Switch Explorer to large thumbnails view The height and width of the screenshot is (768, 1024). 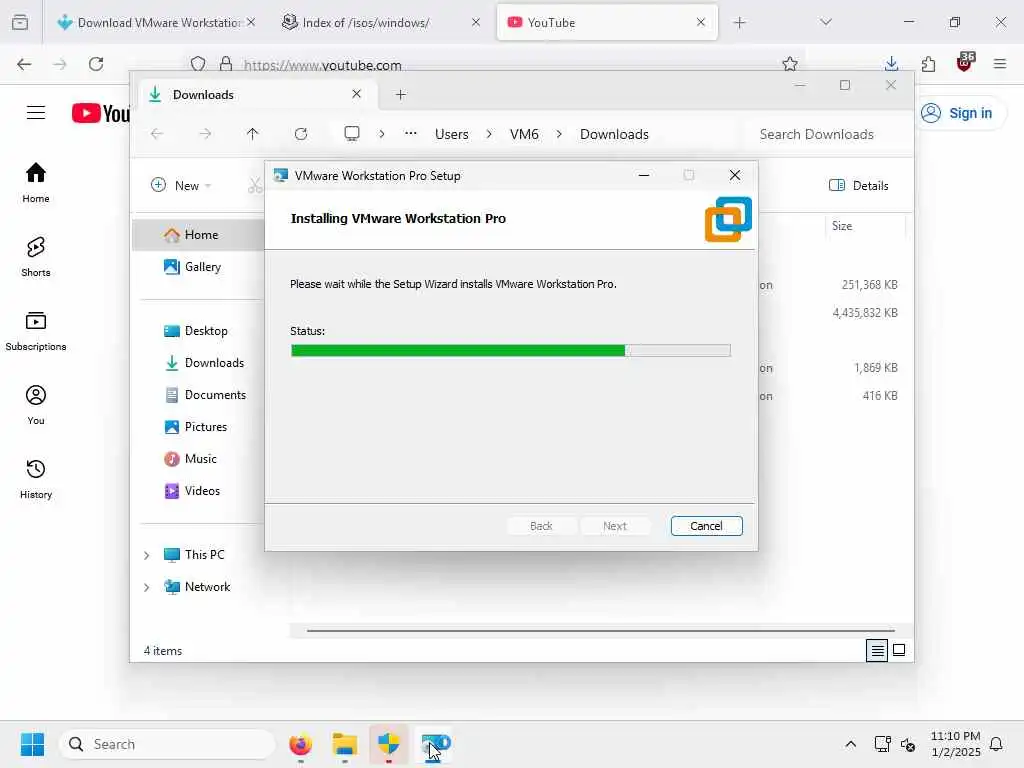[x=899, y=650]
